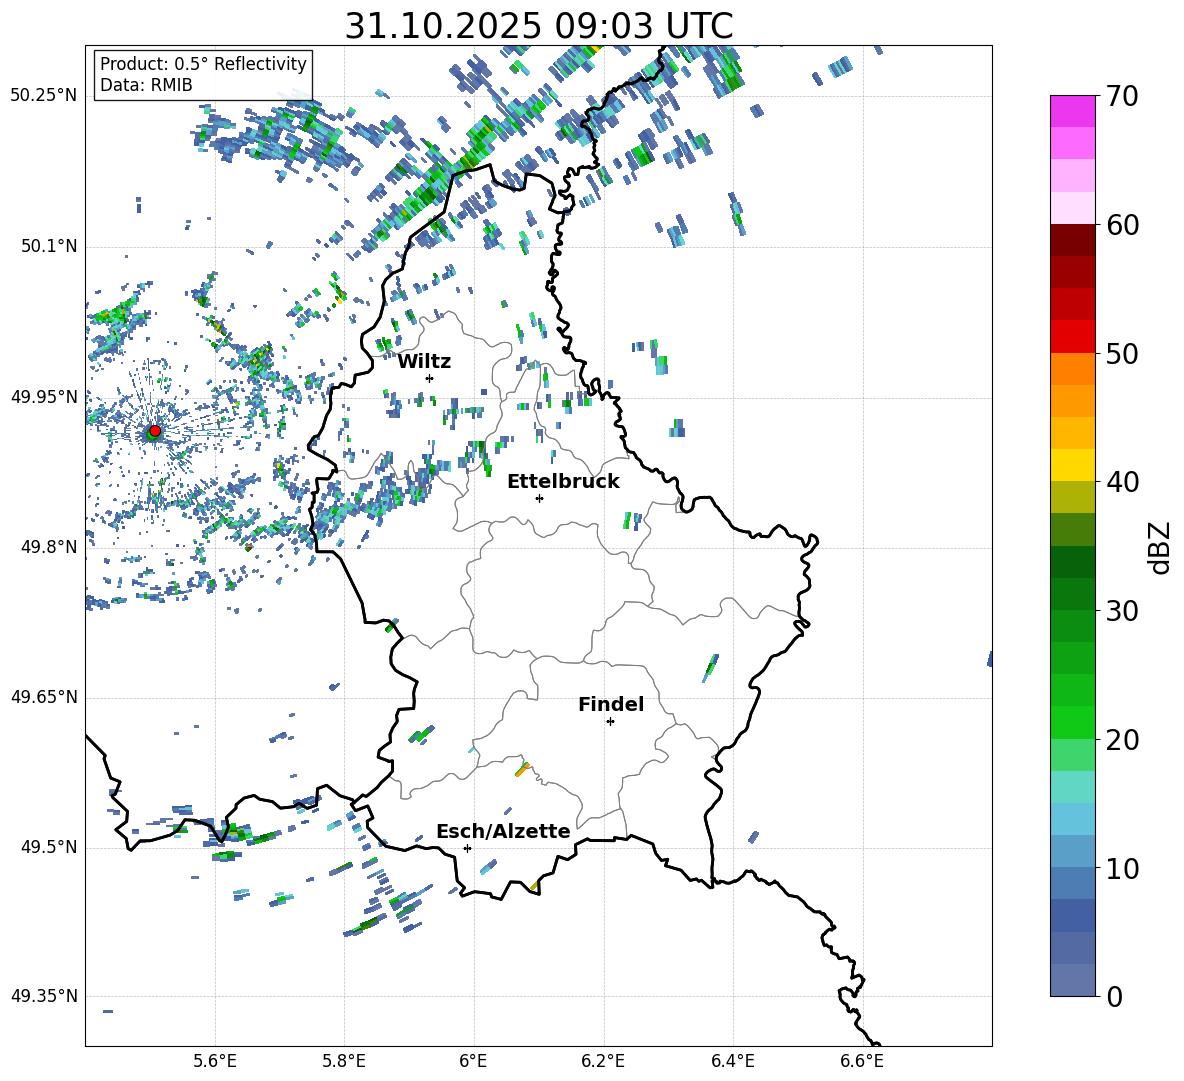Select the Findel city label

[x=611, y=704]
